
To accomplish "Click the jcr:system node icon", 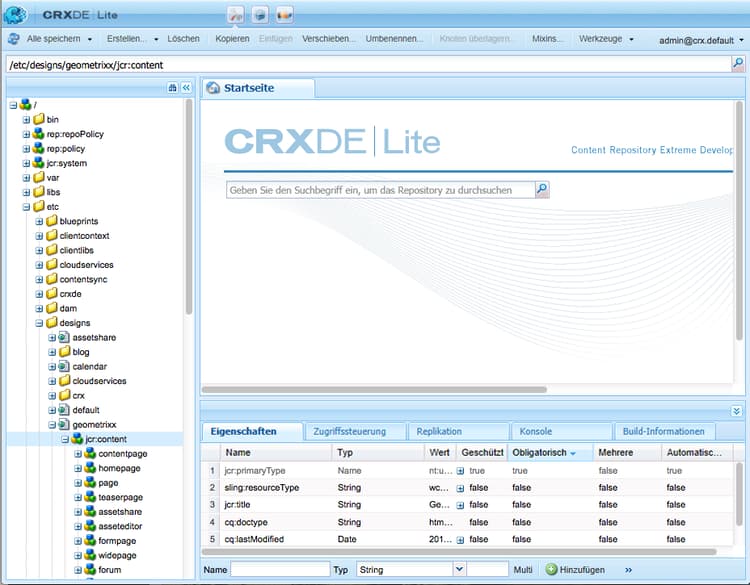I will pos(38,163).
